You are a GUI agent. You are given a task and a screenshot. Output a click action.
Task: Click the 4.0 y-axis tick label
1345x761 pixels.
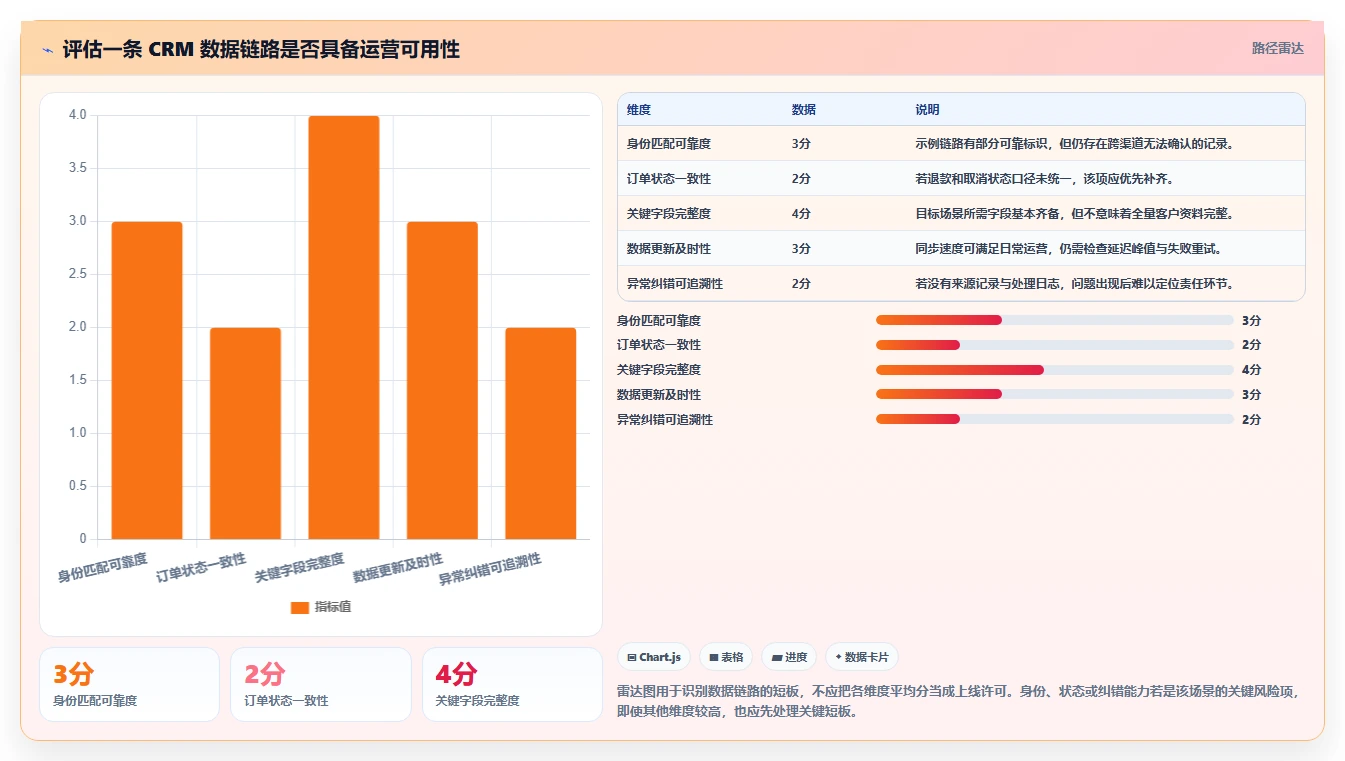pyautogui.click(x=78, y=115)
